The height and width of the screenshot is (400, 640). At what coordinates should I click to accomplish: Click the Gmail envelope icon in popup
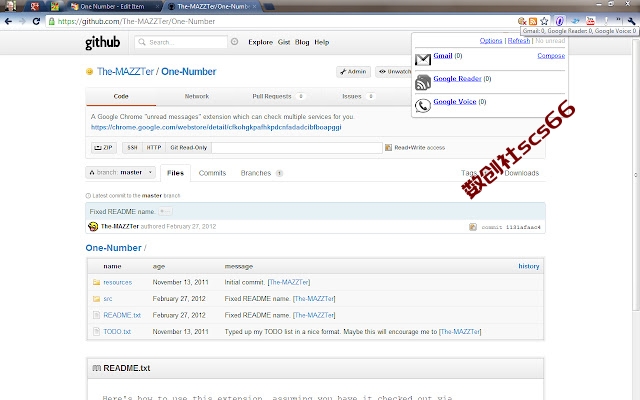pos(423,60)
